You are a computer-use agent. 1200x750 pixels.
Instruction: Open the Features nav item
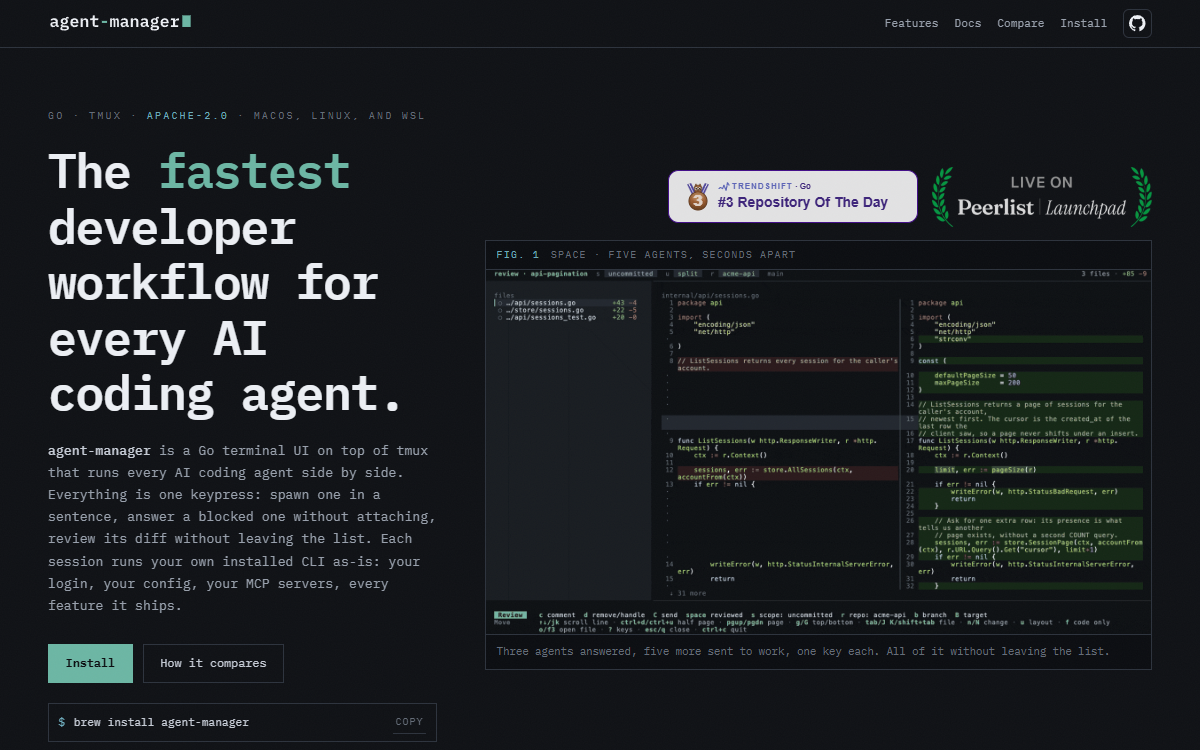pyautogui.click(x=911, y=23)
